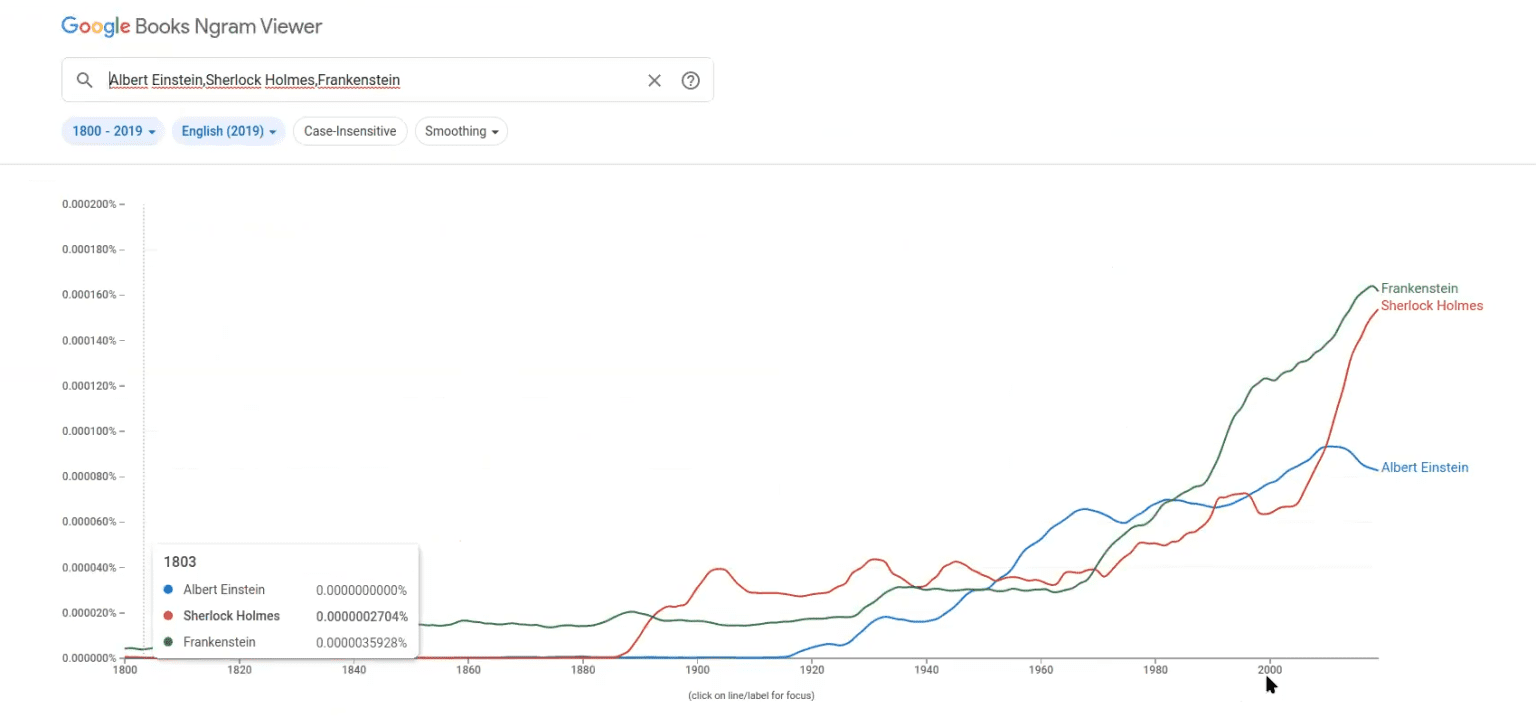Click the bold Sherlock Holmes tooltip entry
Image resolution: width=1536 pixels, height=718 pixels.
(x=231, y=615)
